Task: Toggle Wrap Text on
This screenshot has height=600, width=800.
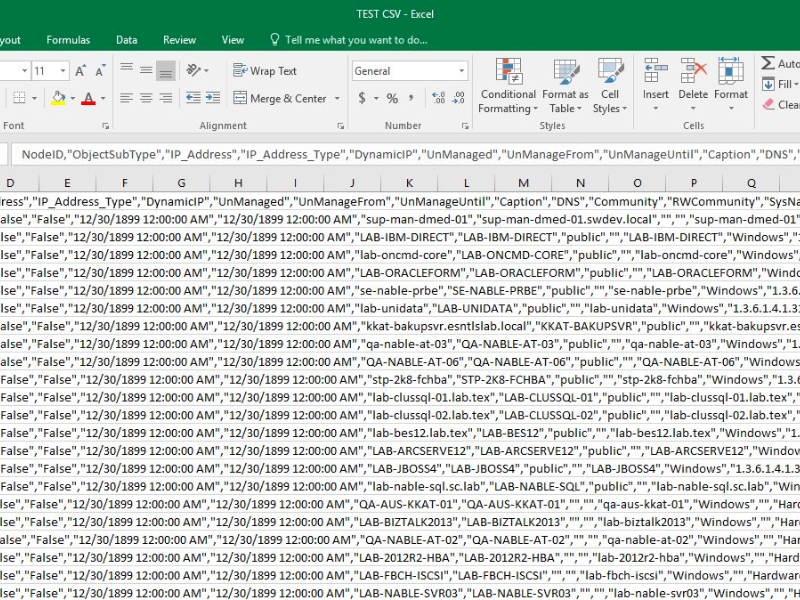Action: [x=265, y=70]
